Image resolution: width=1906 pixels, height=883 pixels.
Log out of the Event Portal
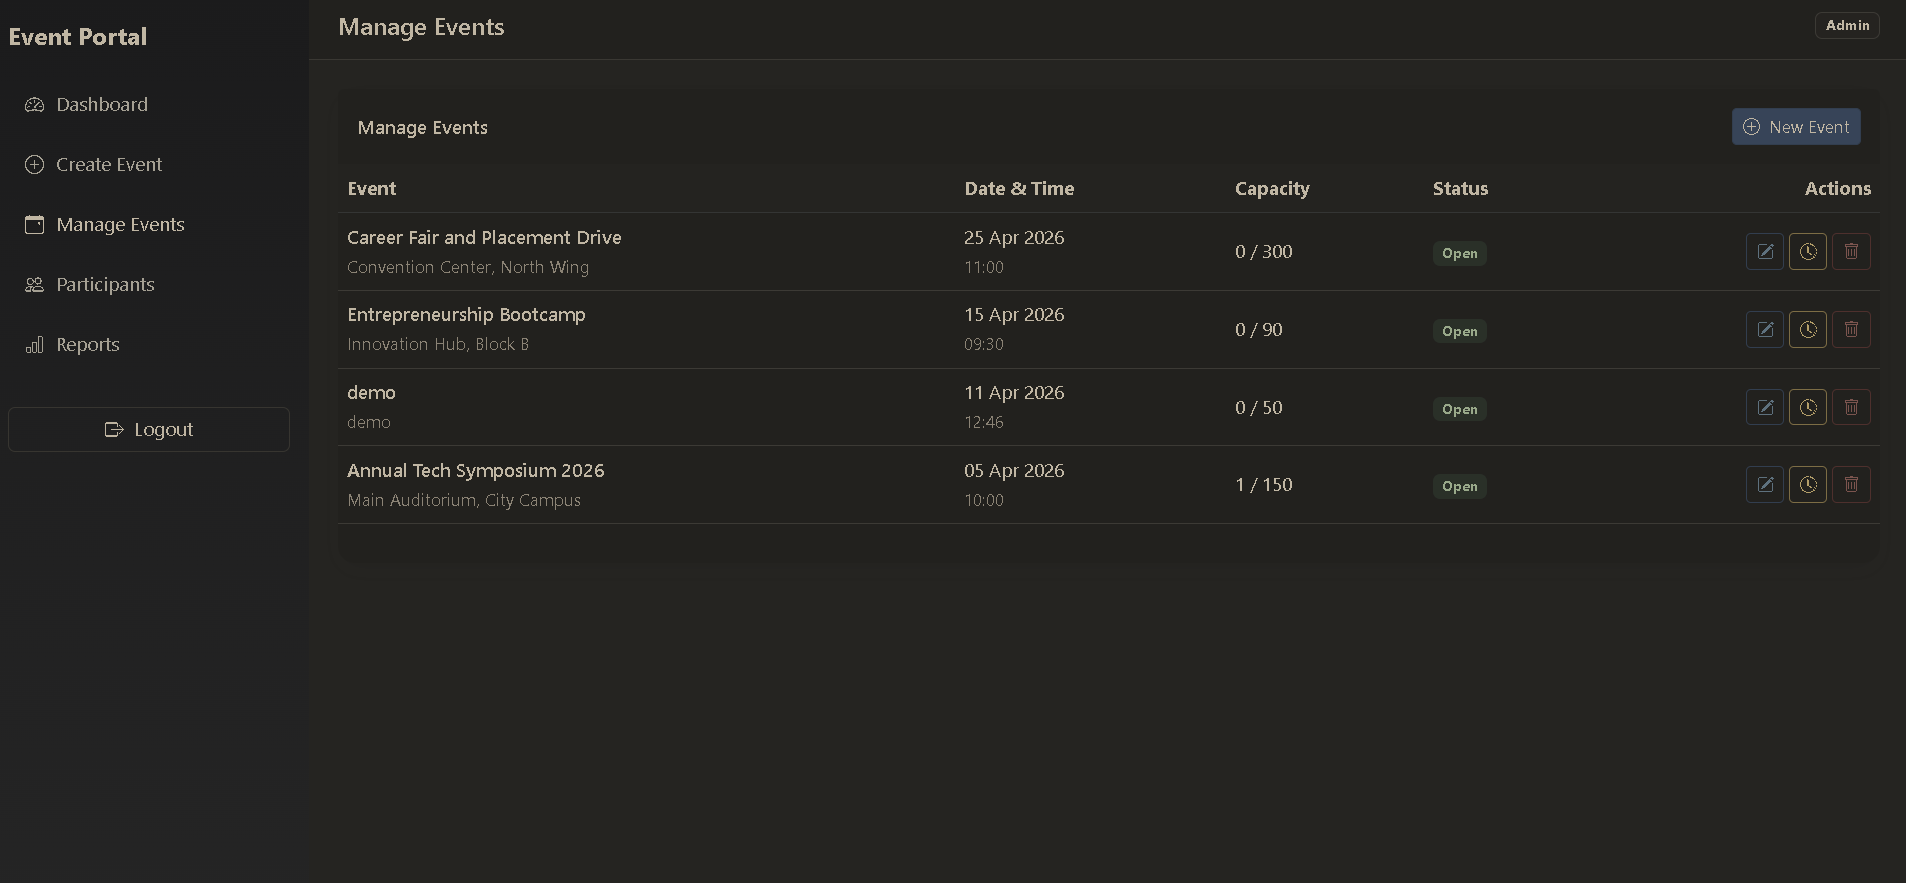(x=149, y=429)
